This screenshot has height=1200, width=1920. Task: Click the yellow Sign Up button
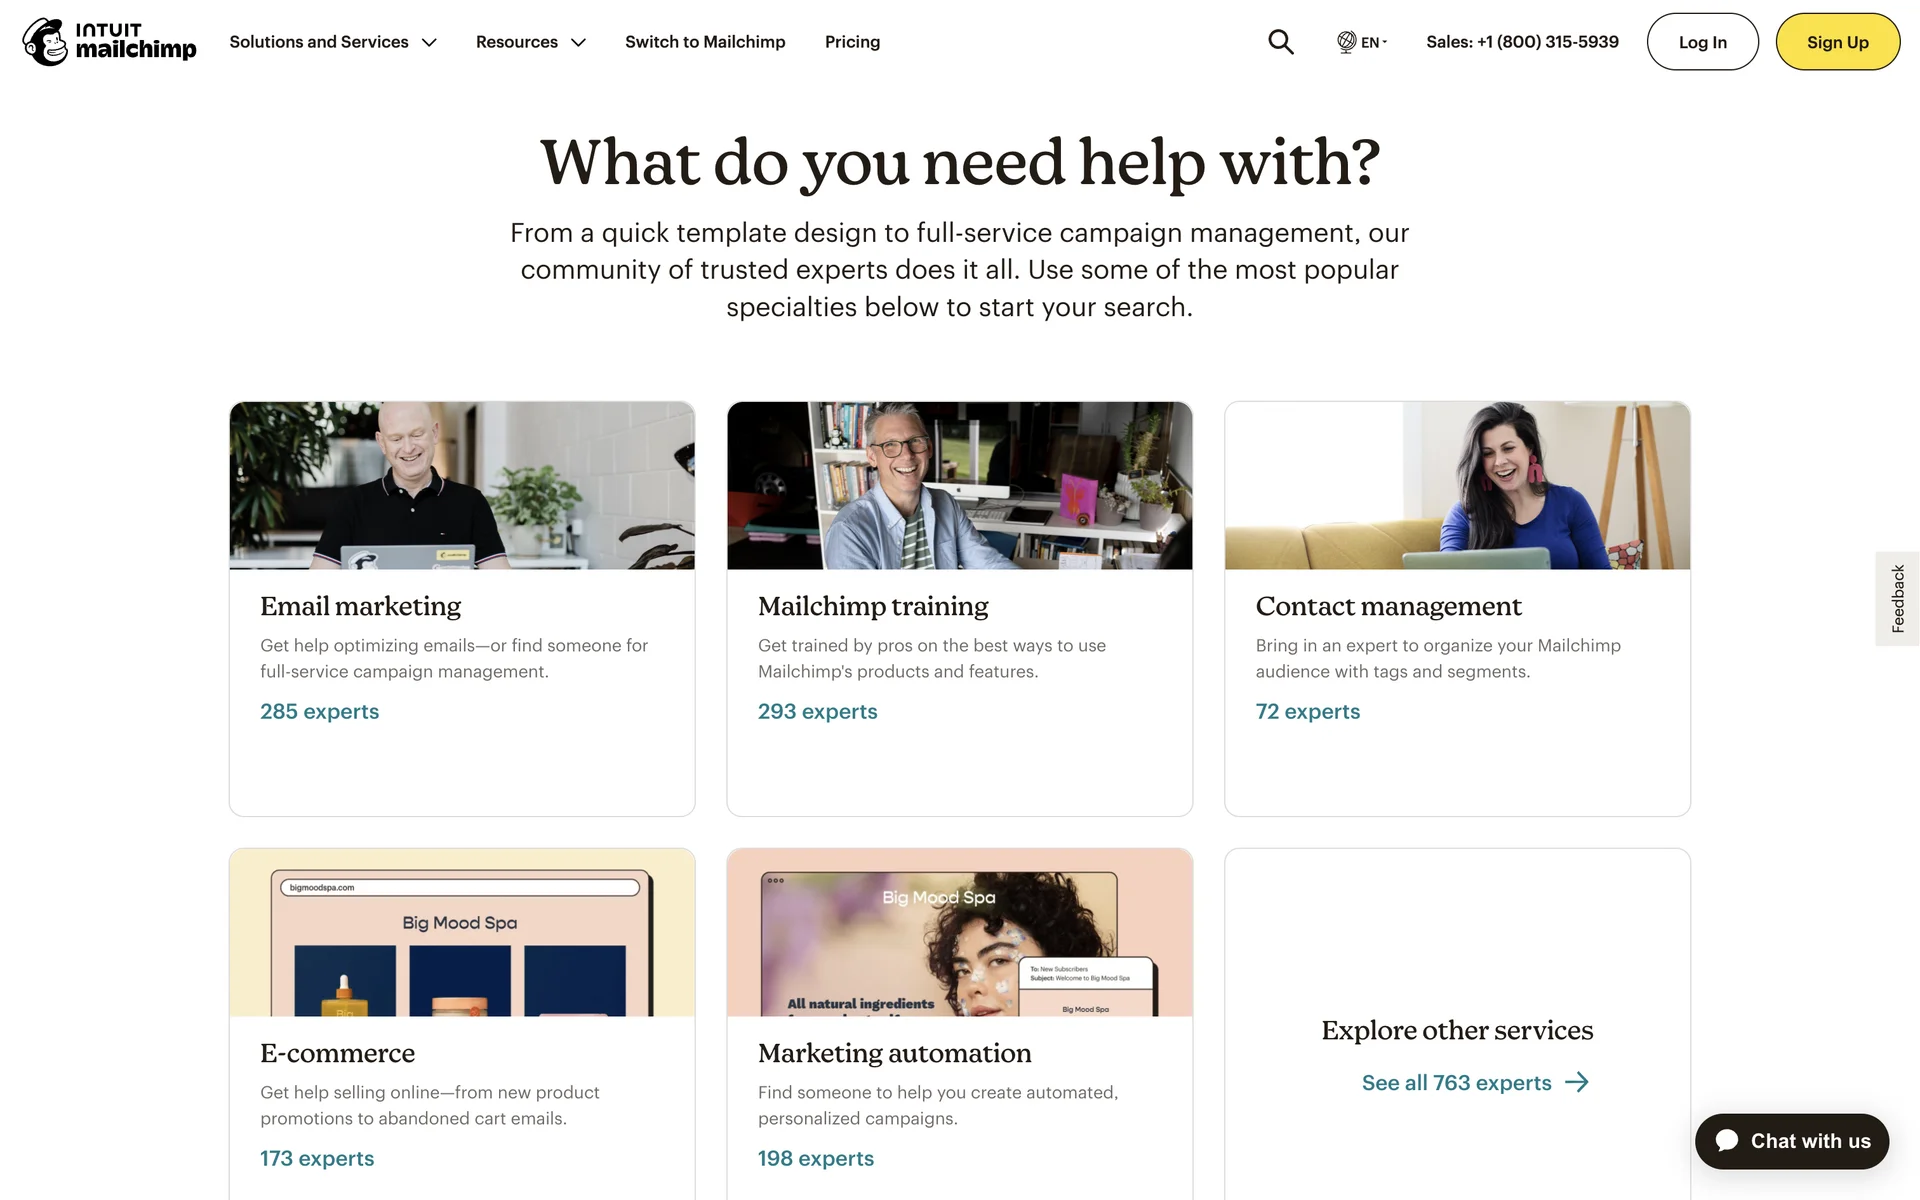(x=1837, y=42)
